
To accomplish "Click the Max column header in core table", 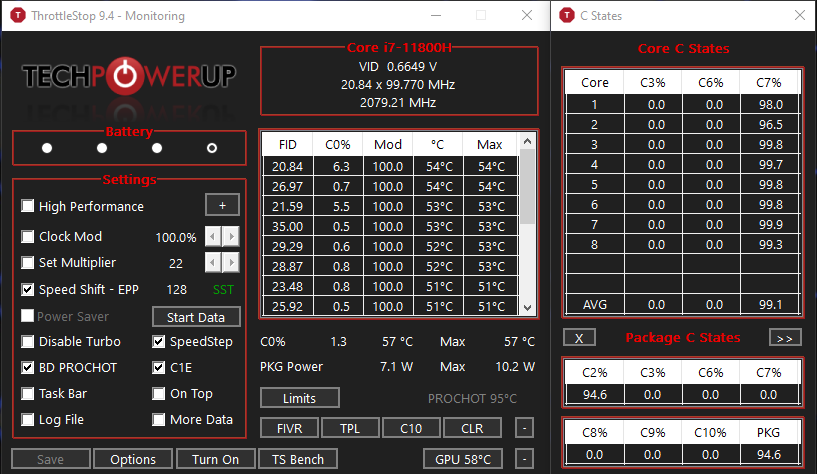I will pyautogui.click(x=490, y=144).
